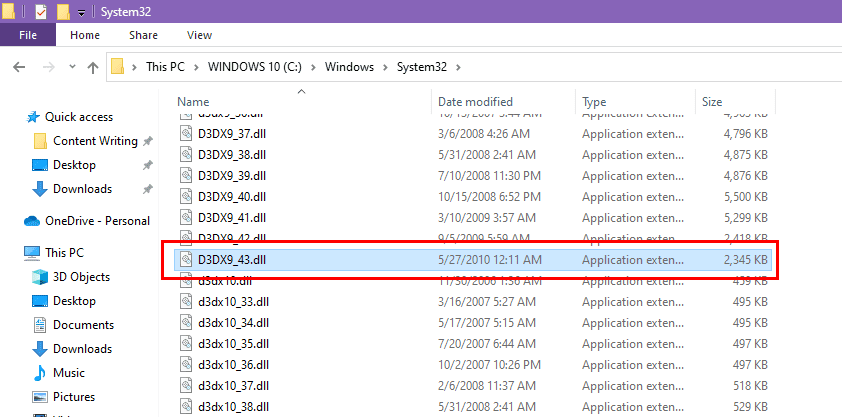Select OneDrive - Personal in sidebar
The image size is (842, 417).
tap(97, 221)
